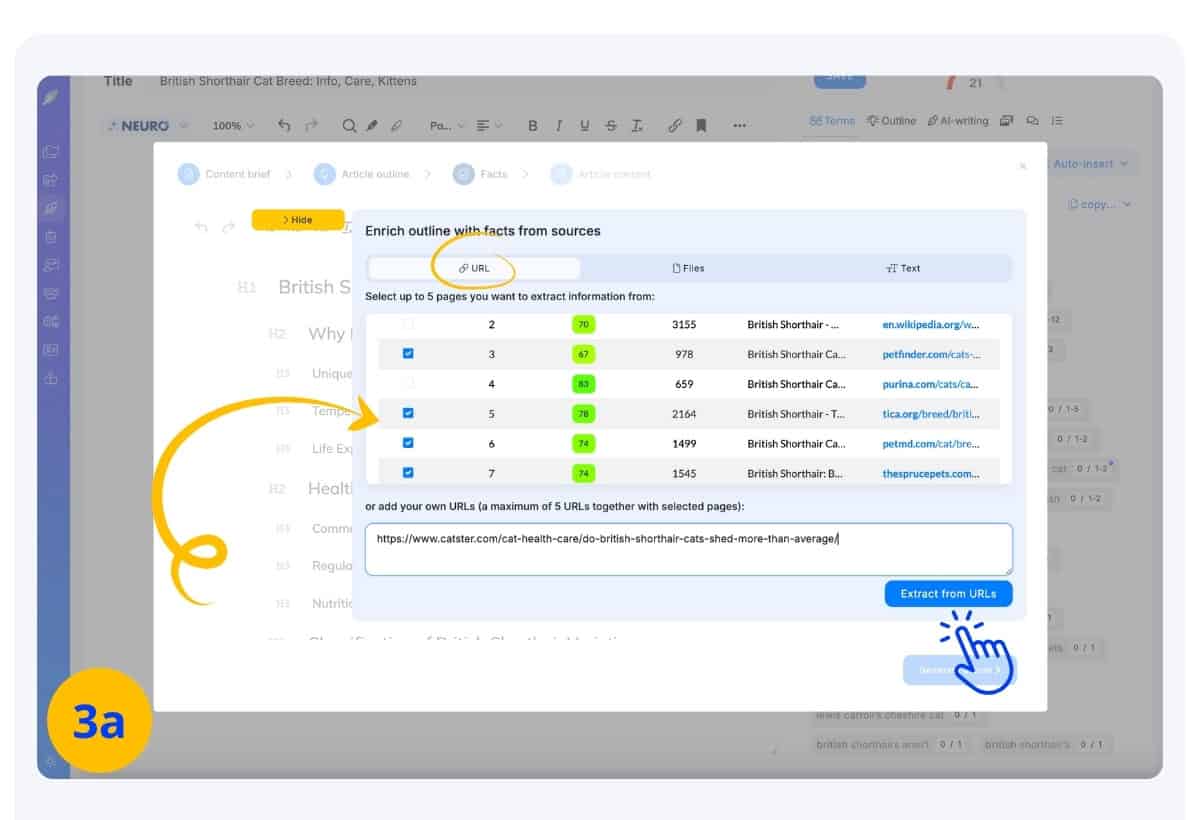The height and width of the screenshot is (820, 1200).
Task: Toggle underline formatting
Action: click(585, 126)
